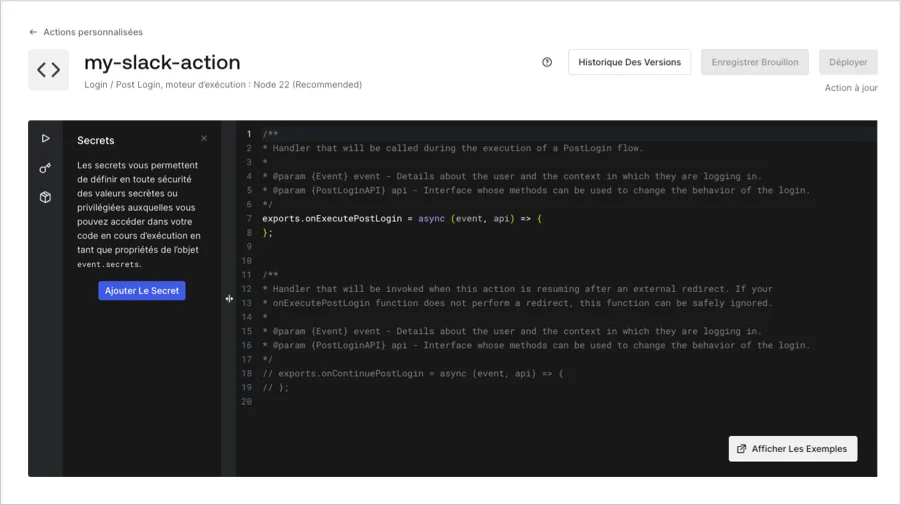Click line number 1 in gutter
This screenshot has height=505, width=901.
click(249, 134)
